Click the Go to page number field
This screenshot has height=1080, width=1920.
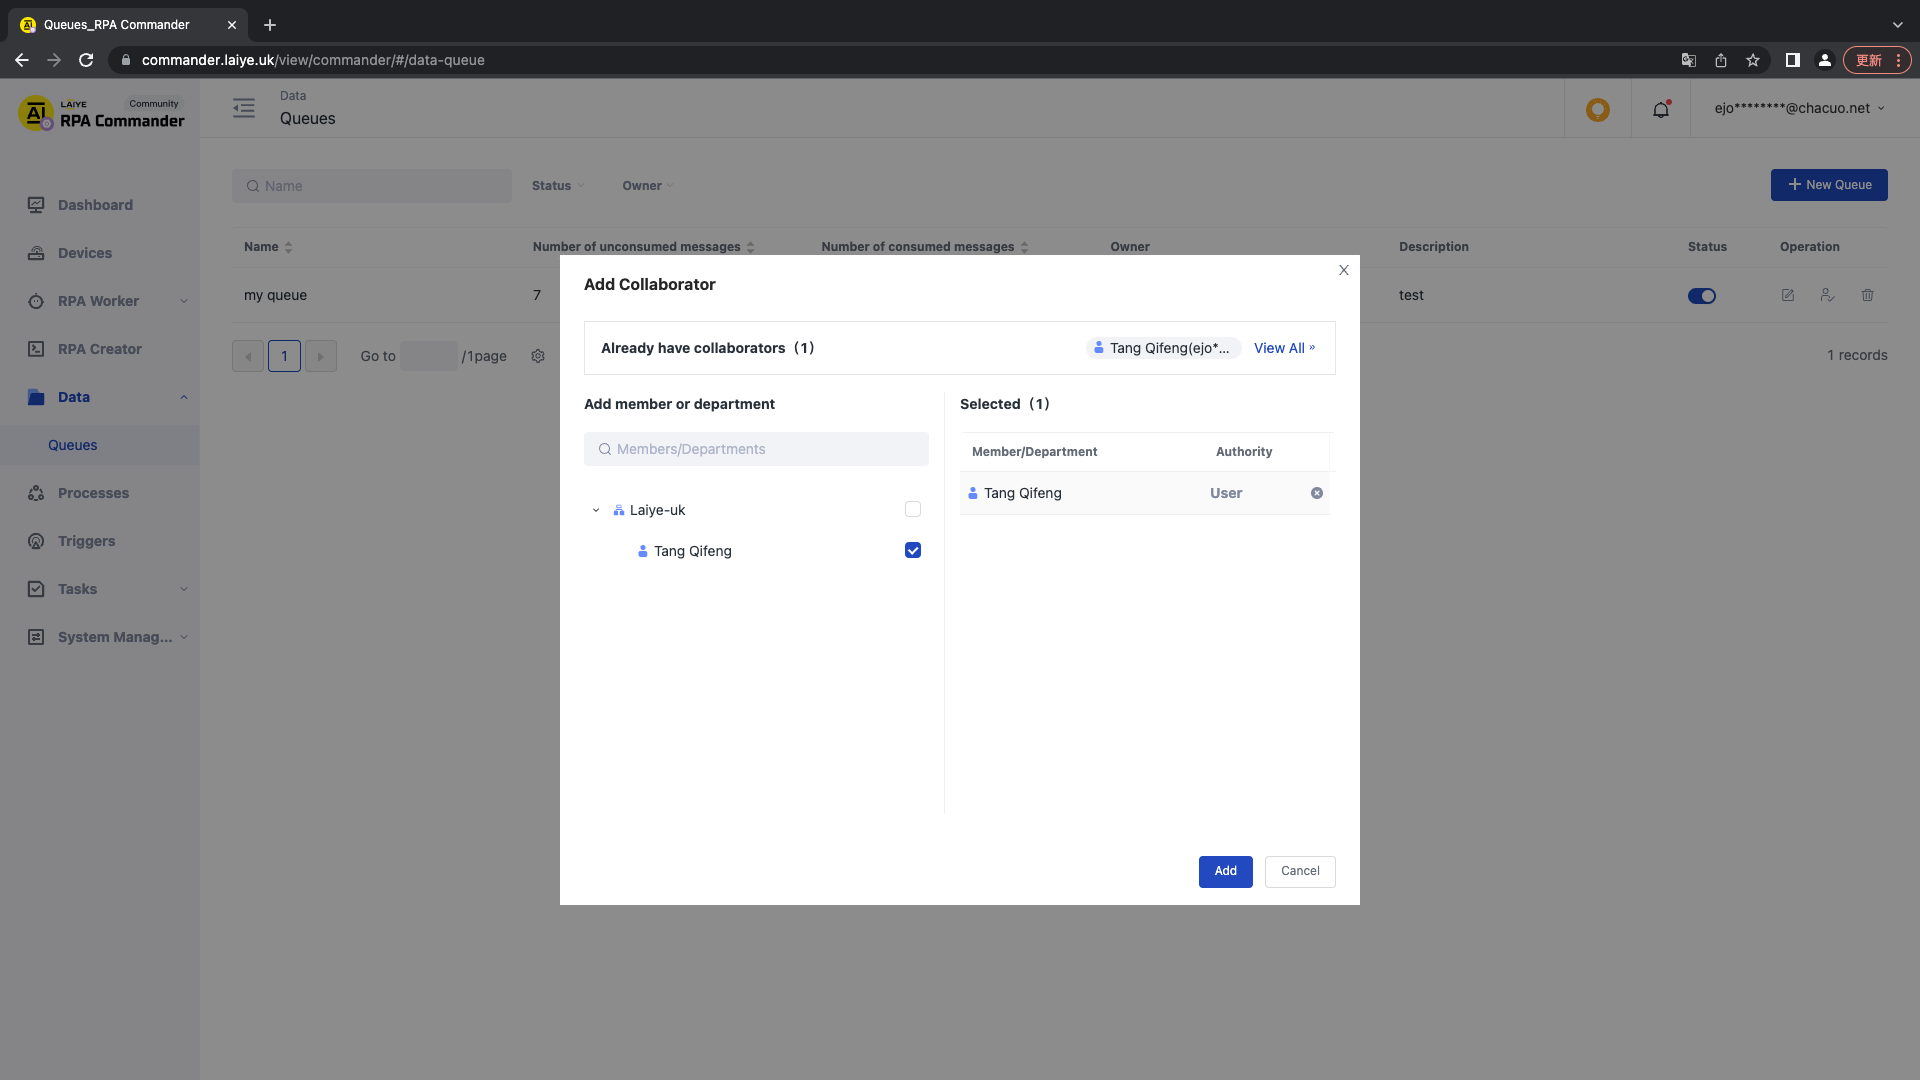[x=429, y=356]
